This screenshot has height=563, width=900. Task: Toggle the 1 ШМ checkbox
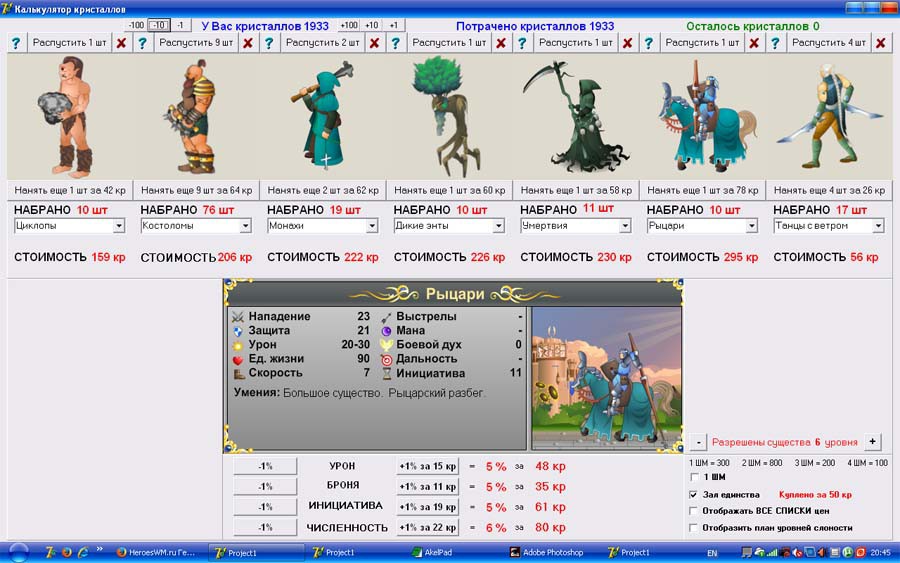coord(694,477)
